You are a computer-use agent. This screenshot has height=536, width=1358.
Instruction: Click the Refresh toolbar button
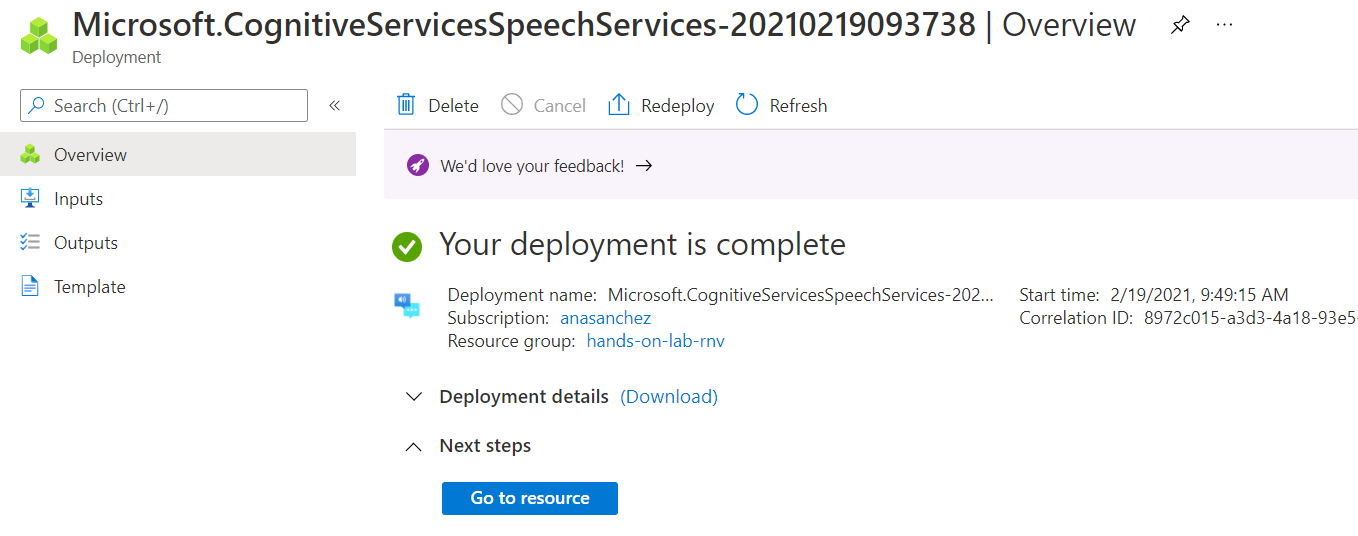[x=781, y=105]
